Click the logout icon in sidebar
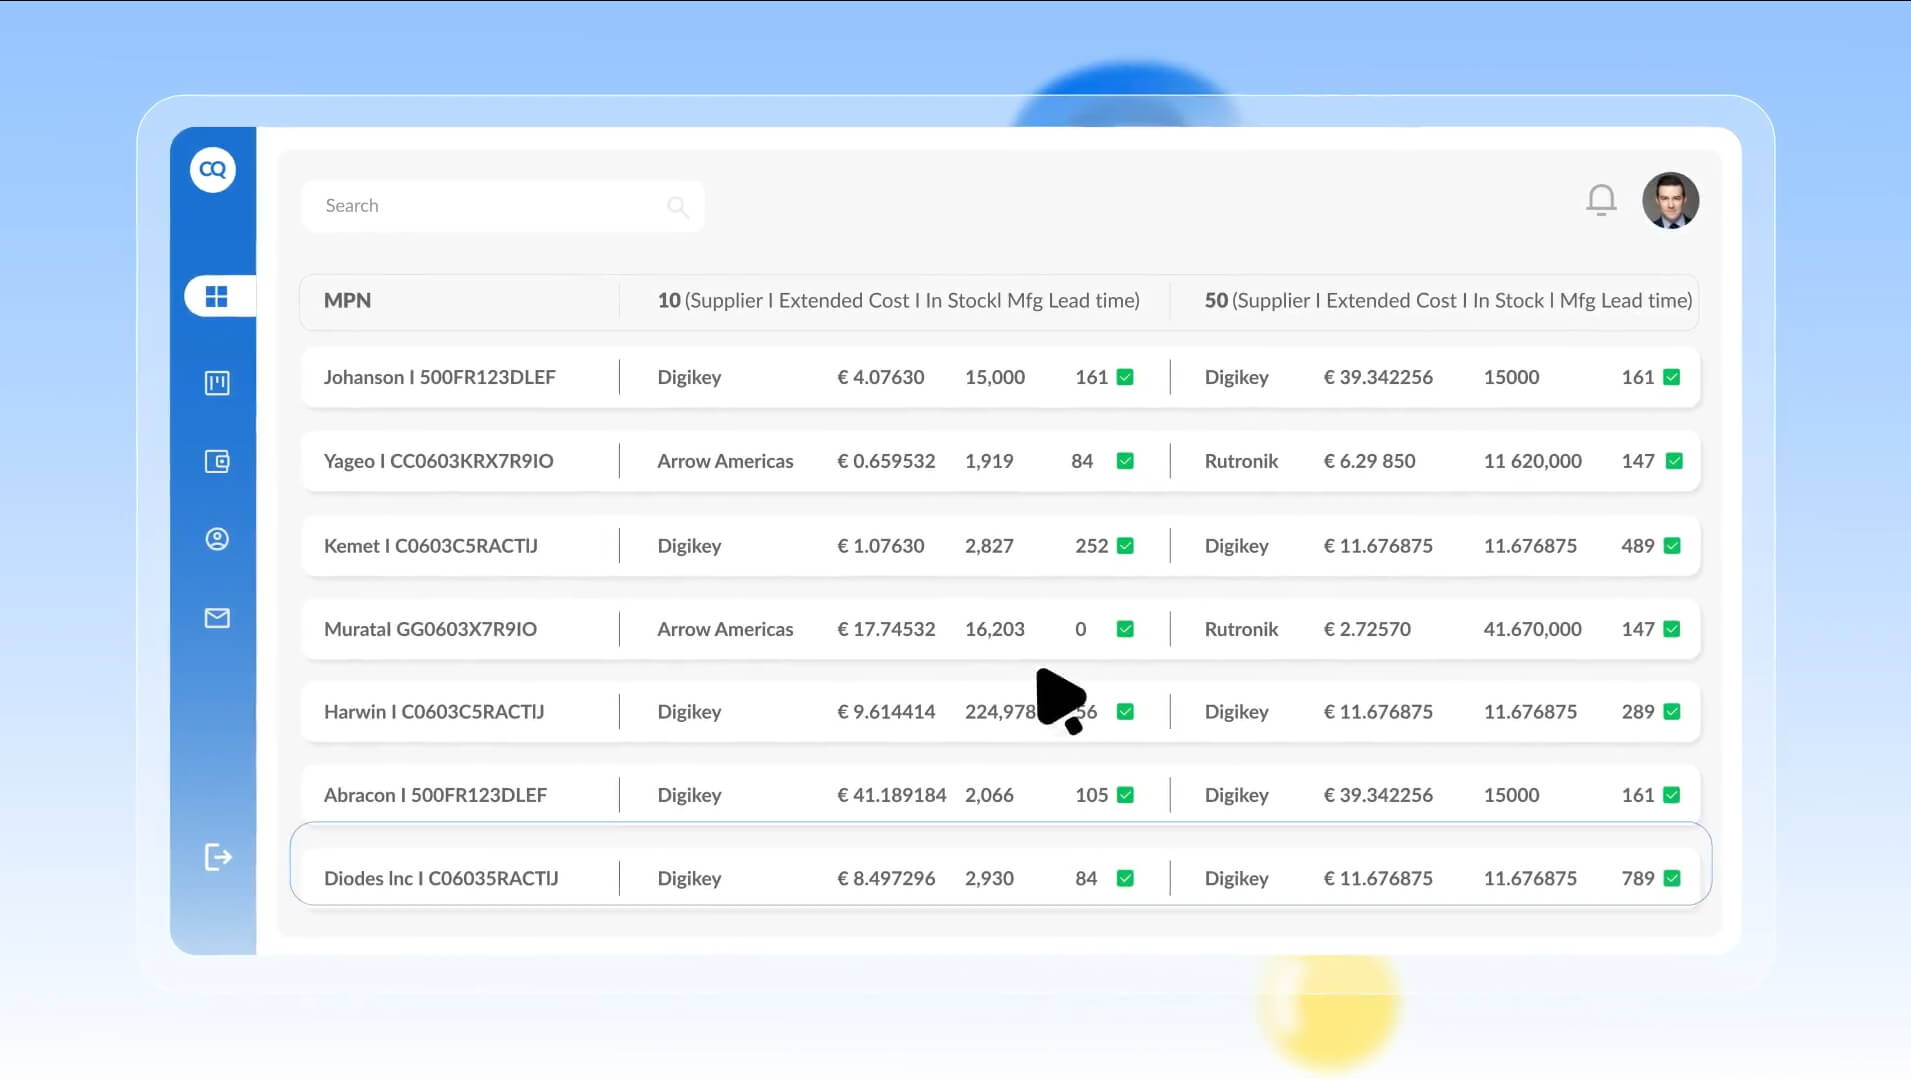This screenshot has height=1079, width=1911. click(x=217, y=857)
